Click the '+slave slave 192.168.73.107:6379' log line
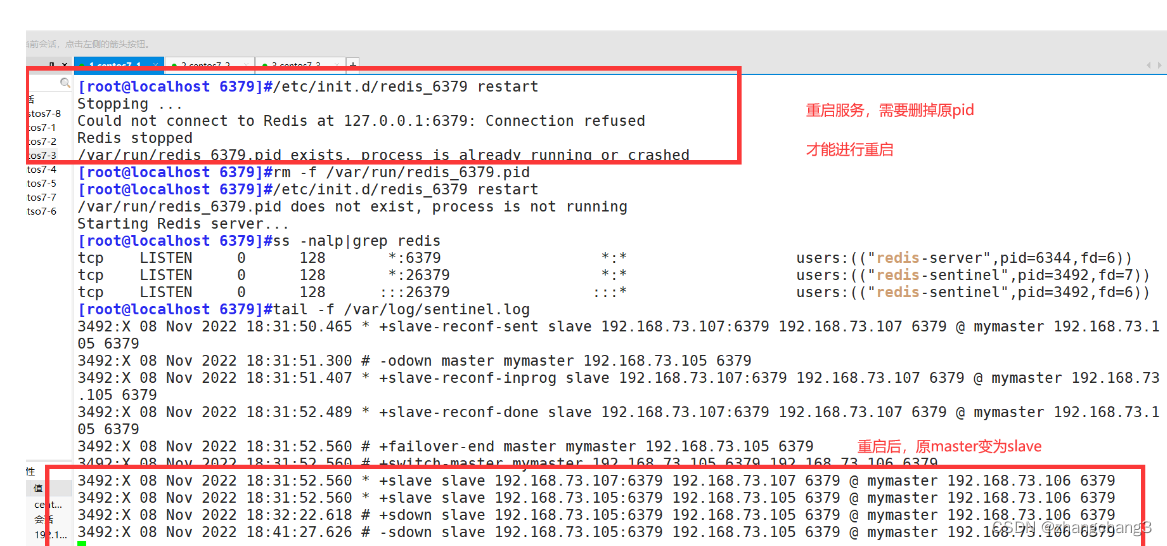The width and height of the screenshot is (1167, 546). coord(596,481)
